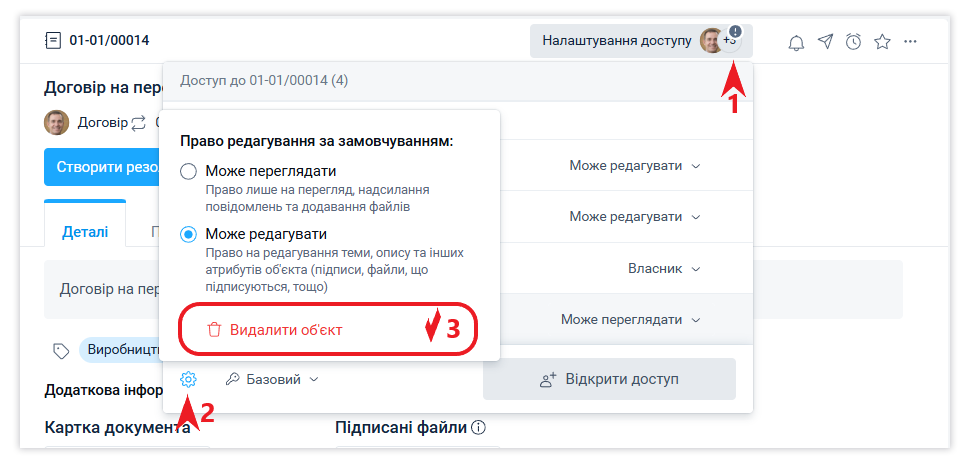Viewport: 970px width, 466px height.
Task: Switch to the Деталі tab
Action: coord(84,230)
